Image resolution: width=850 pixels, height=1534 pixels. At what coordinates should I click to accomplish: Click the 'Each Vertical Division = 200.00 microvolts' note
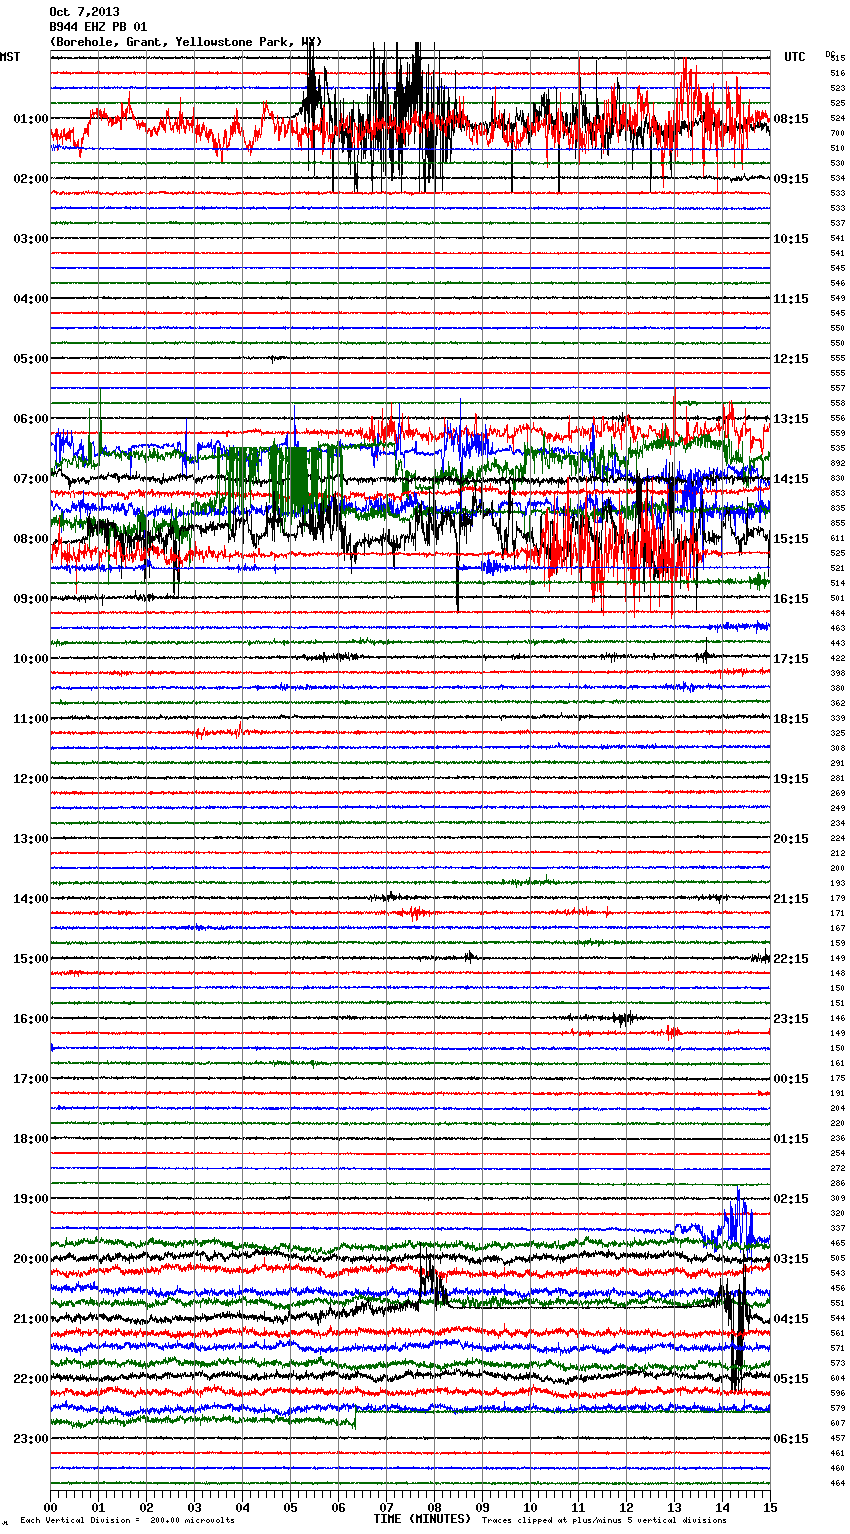point(128,1521)
